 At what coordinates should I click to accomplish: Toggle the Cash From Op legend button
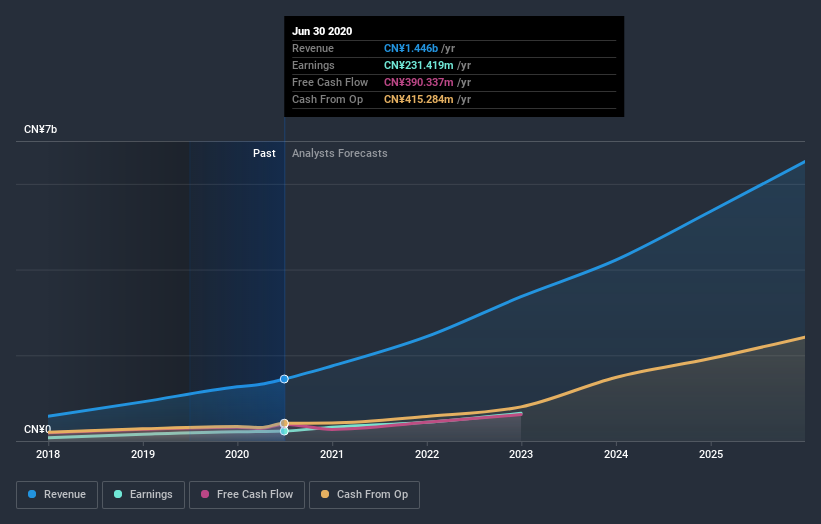[364, 495]
